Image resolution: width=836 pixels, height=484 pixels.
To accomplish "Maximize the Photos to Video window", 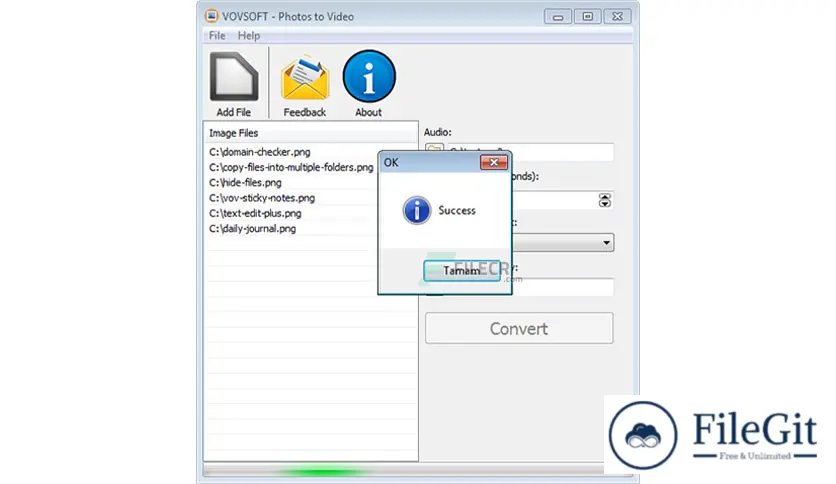I will [x=588, y=17].
